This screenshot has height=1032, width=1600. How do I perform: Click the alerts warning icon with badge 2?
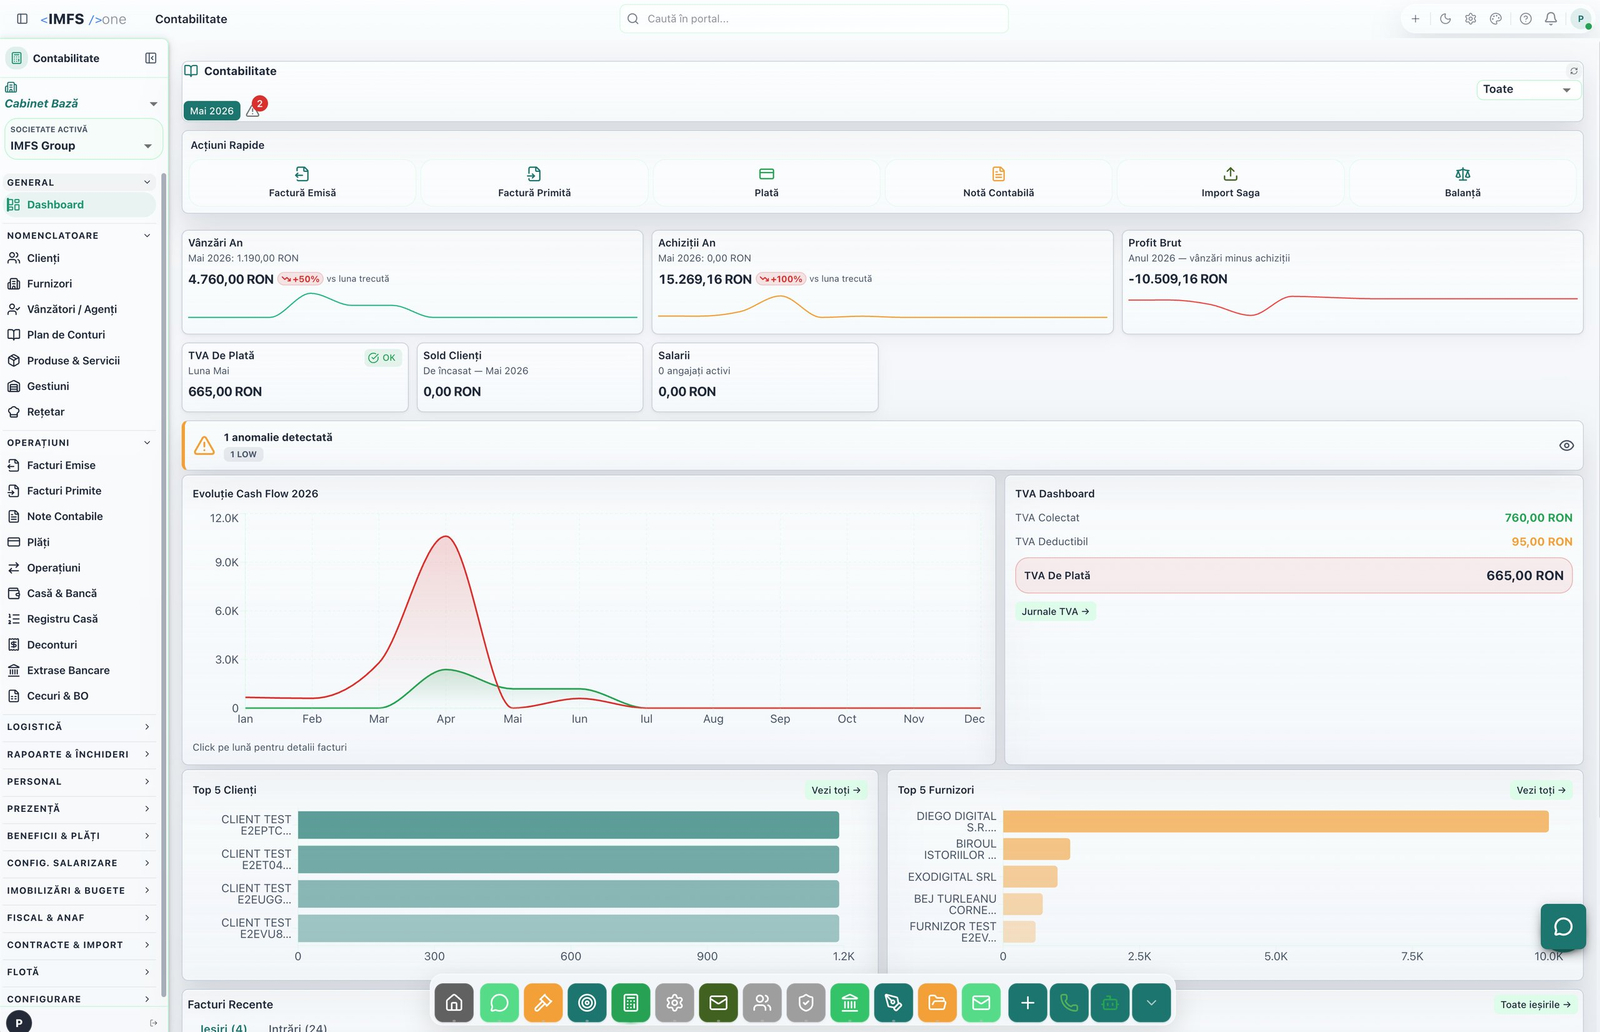coord(254,110)
